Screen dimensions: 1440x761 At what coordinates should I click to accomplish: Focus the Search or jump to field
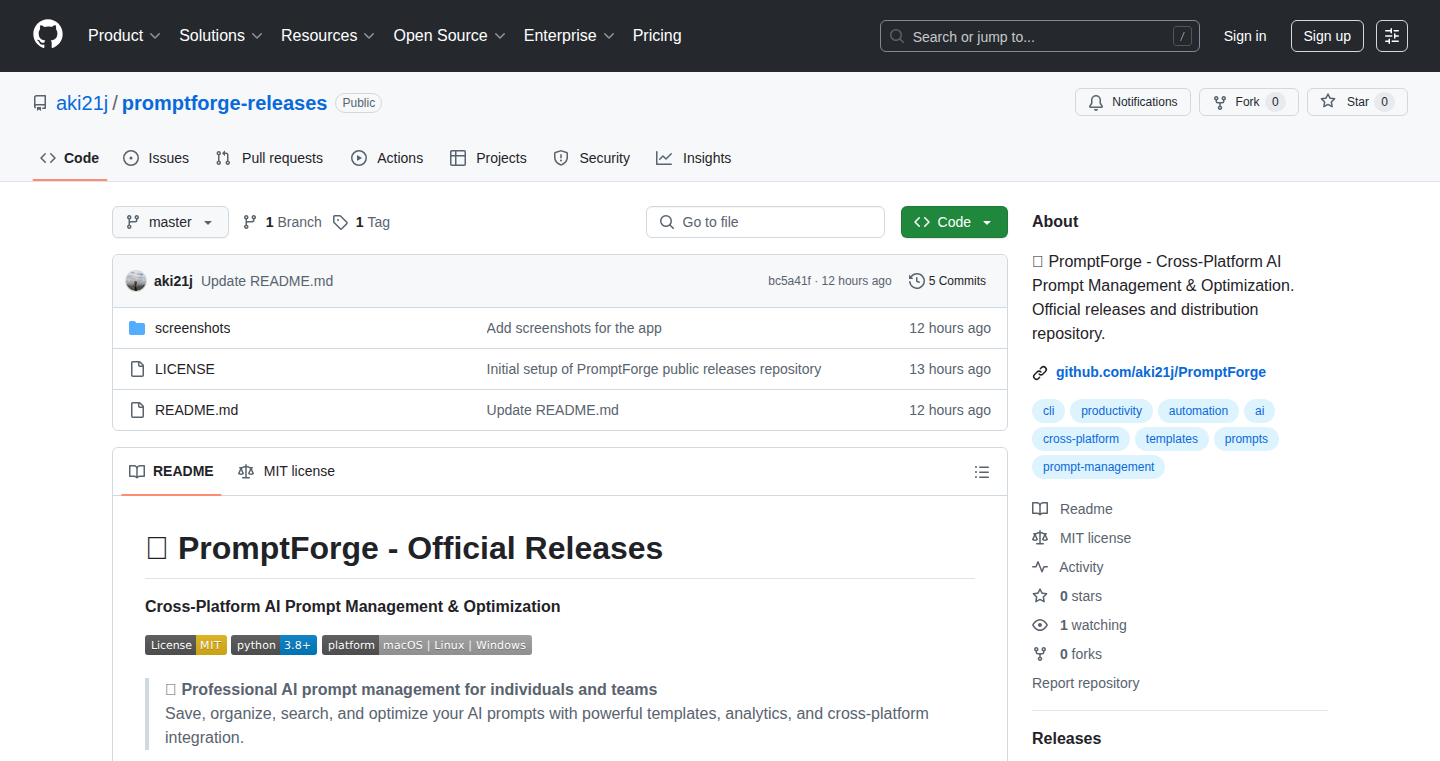tap(1040, 36)
